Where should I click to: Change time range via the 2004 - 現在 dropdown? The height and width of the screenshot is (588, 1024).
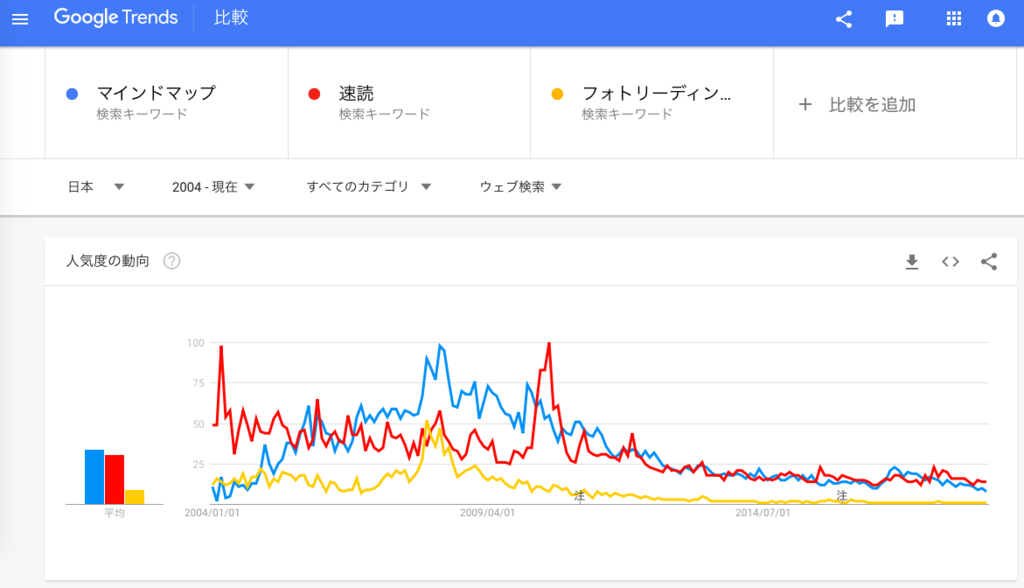pos(212,186)
